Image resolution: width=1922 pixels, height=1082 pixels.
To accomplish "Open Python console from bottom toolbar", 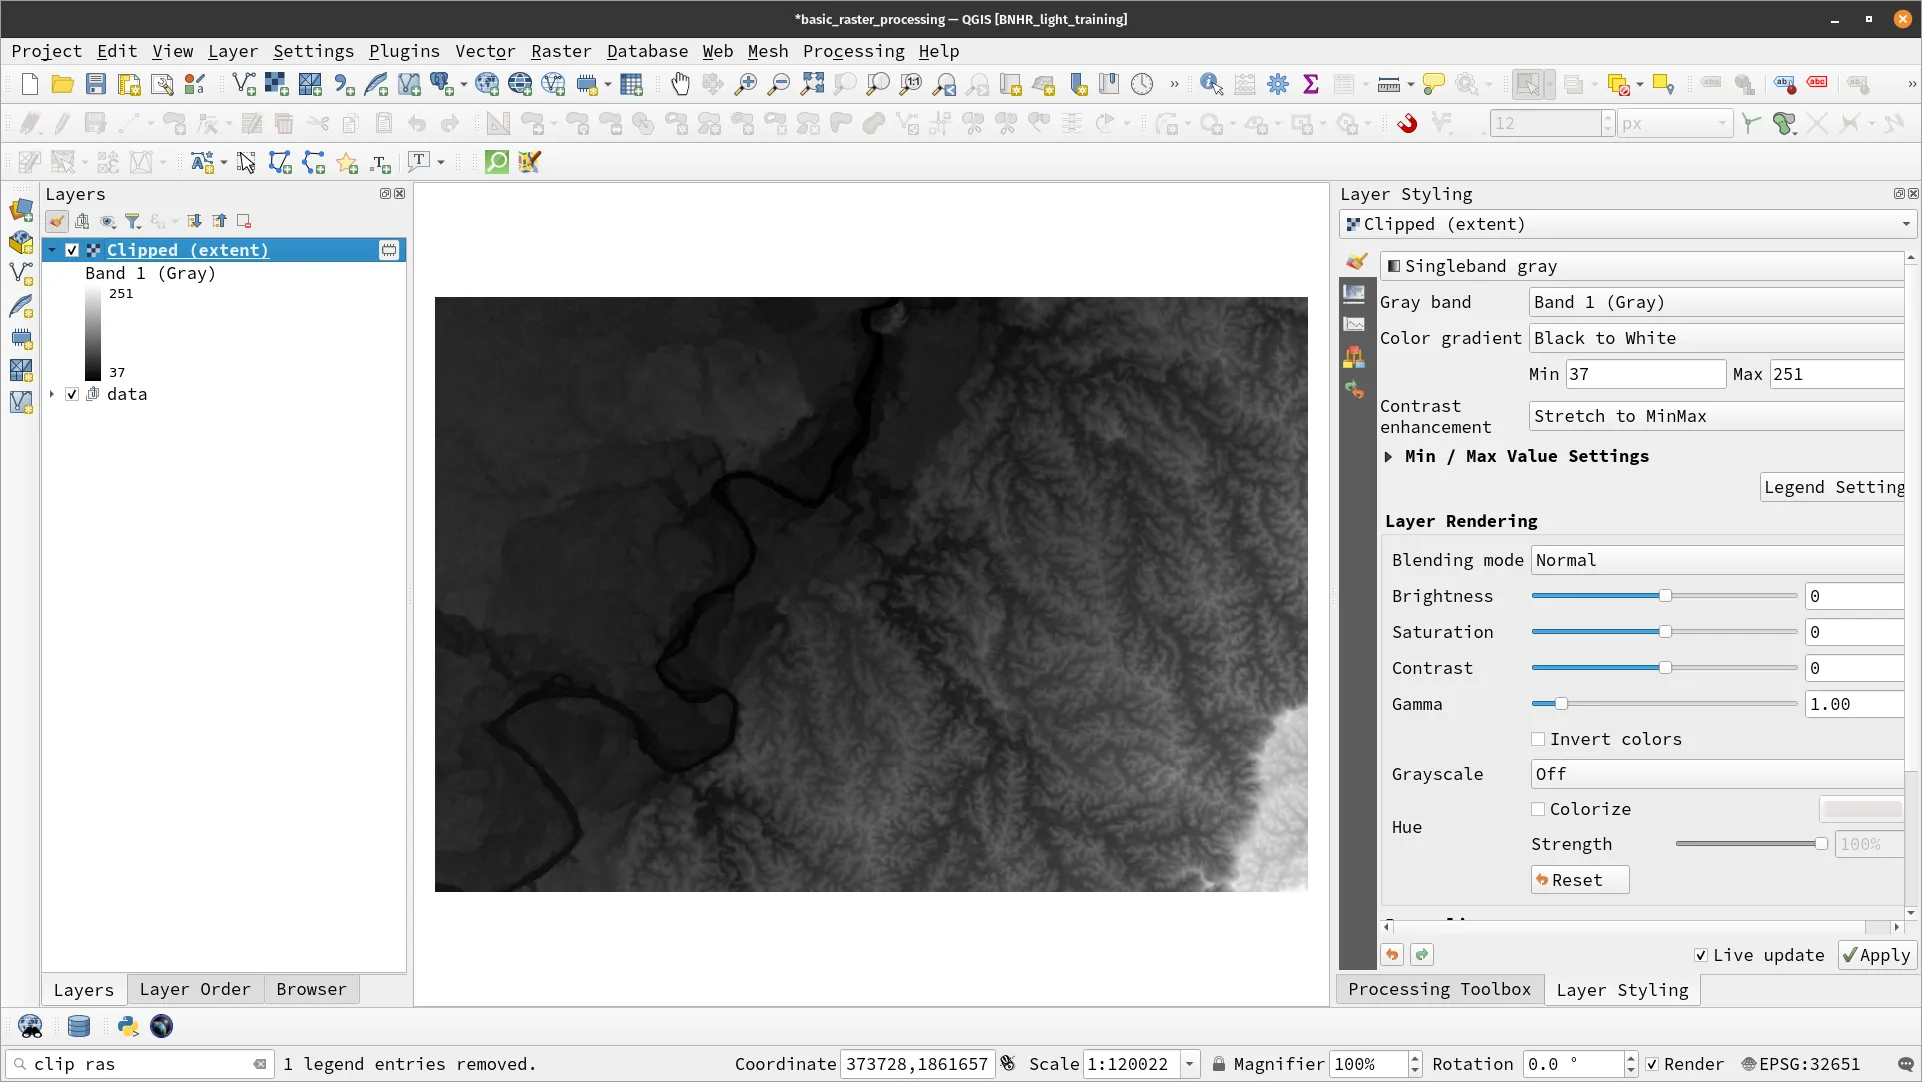I will click(128, 1026).
